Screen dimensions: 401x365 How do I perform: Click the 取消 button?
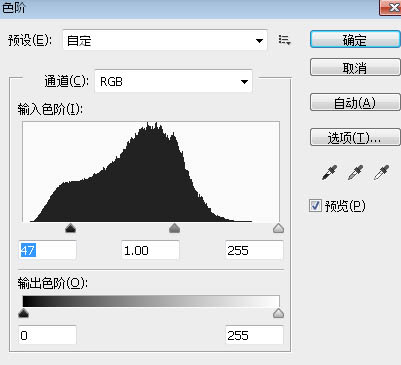point(355,68)
